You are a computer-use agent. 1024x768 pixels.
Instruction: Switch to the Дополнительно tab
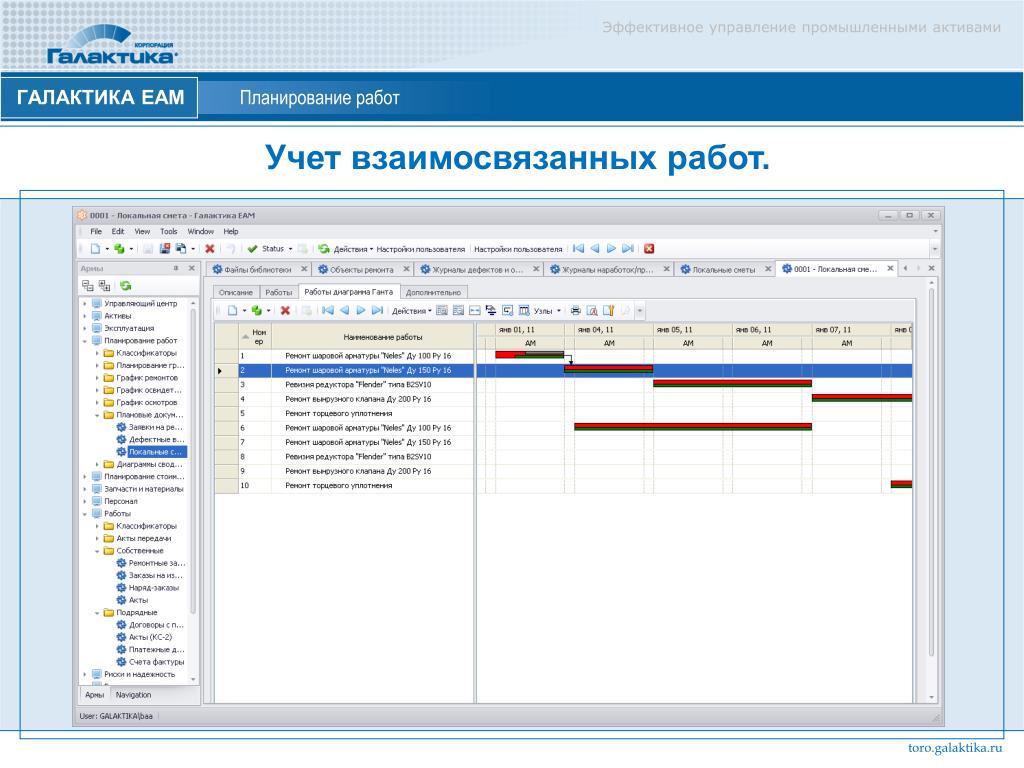433,292
